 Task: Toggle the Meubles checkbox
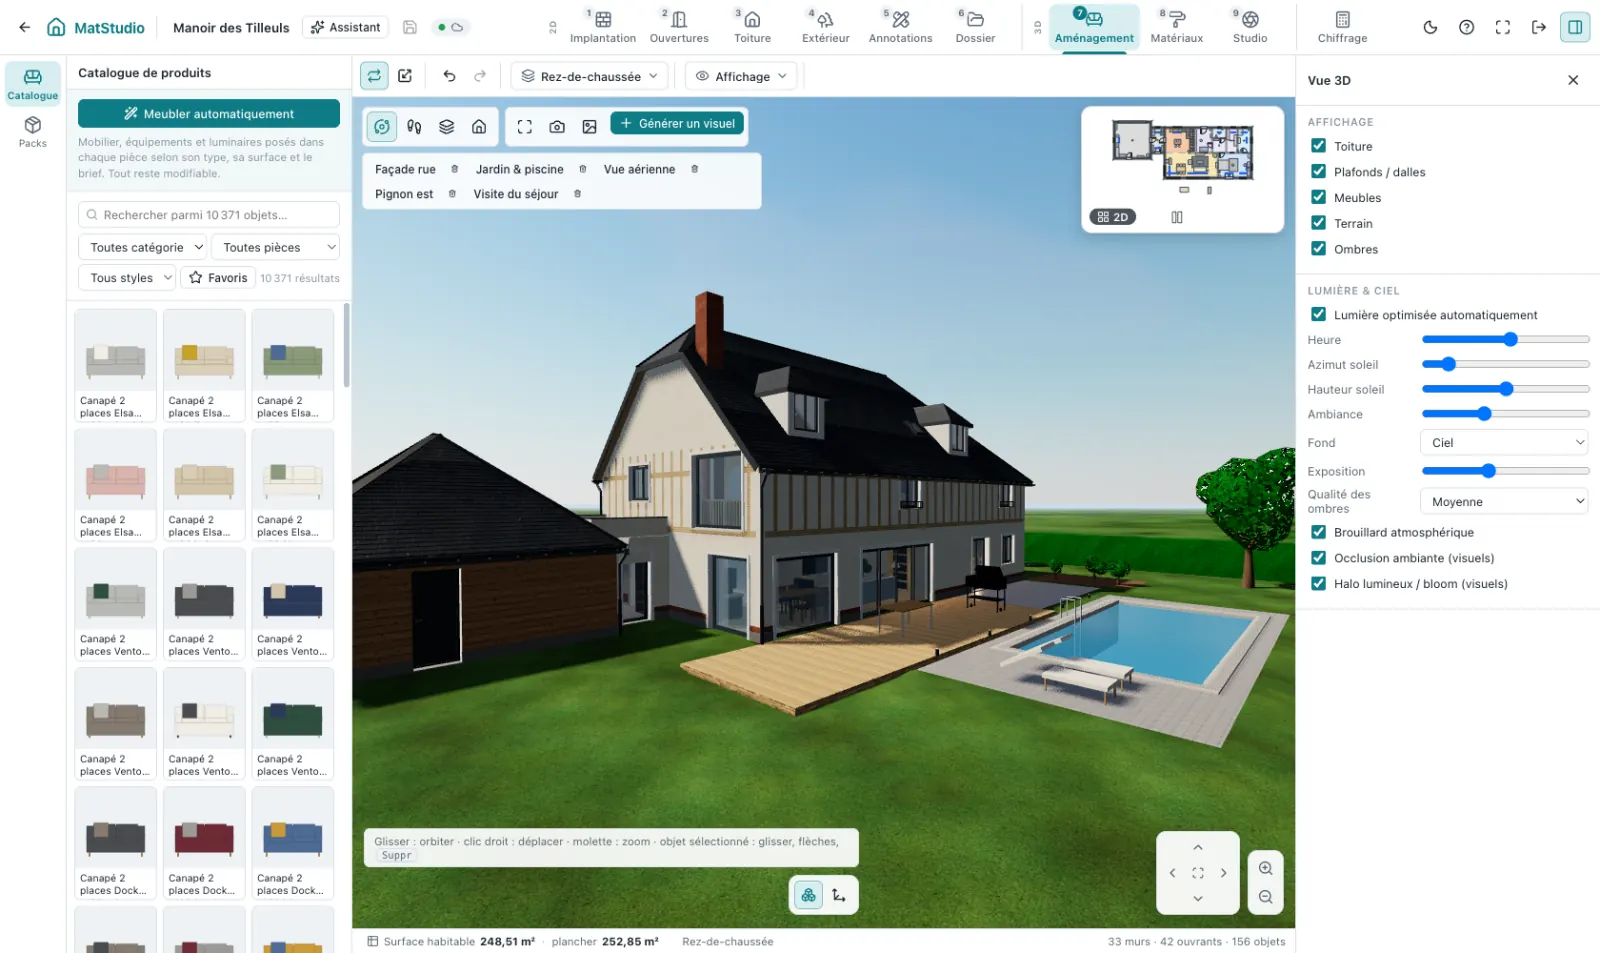coord(1319,198)
